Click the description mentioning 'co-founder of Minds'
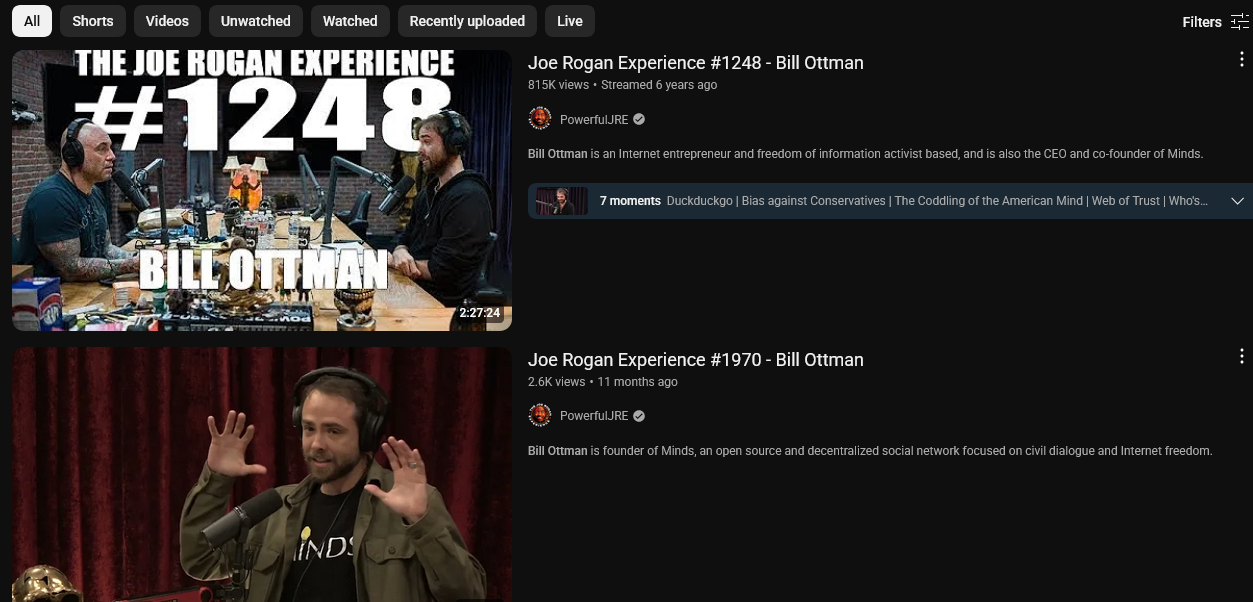The height and width of the screenshot is (602, 1253). 865,154
